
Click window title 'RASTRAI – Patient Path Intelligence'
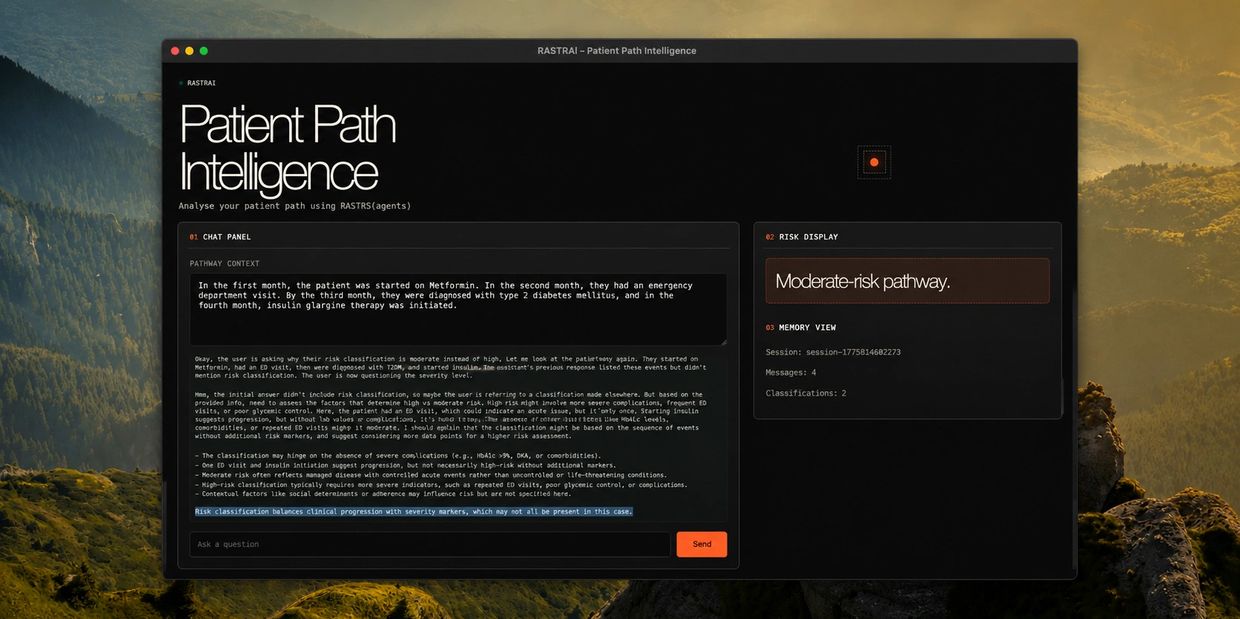point(617,51)
